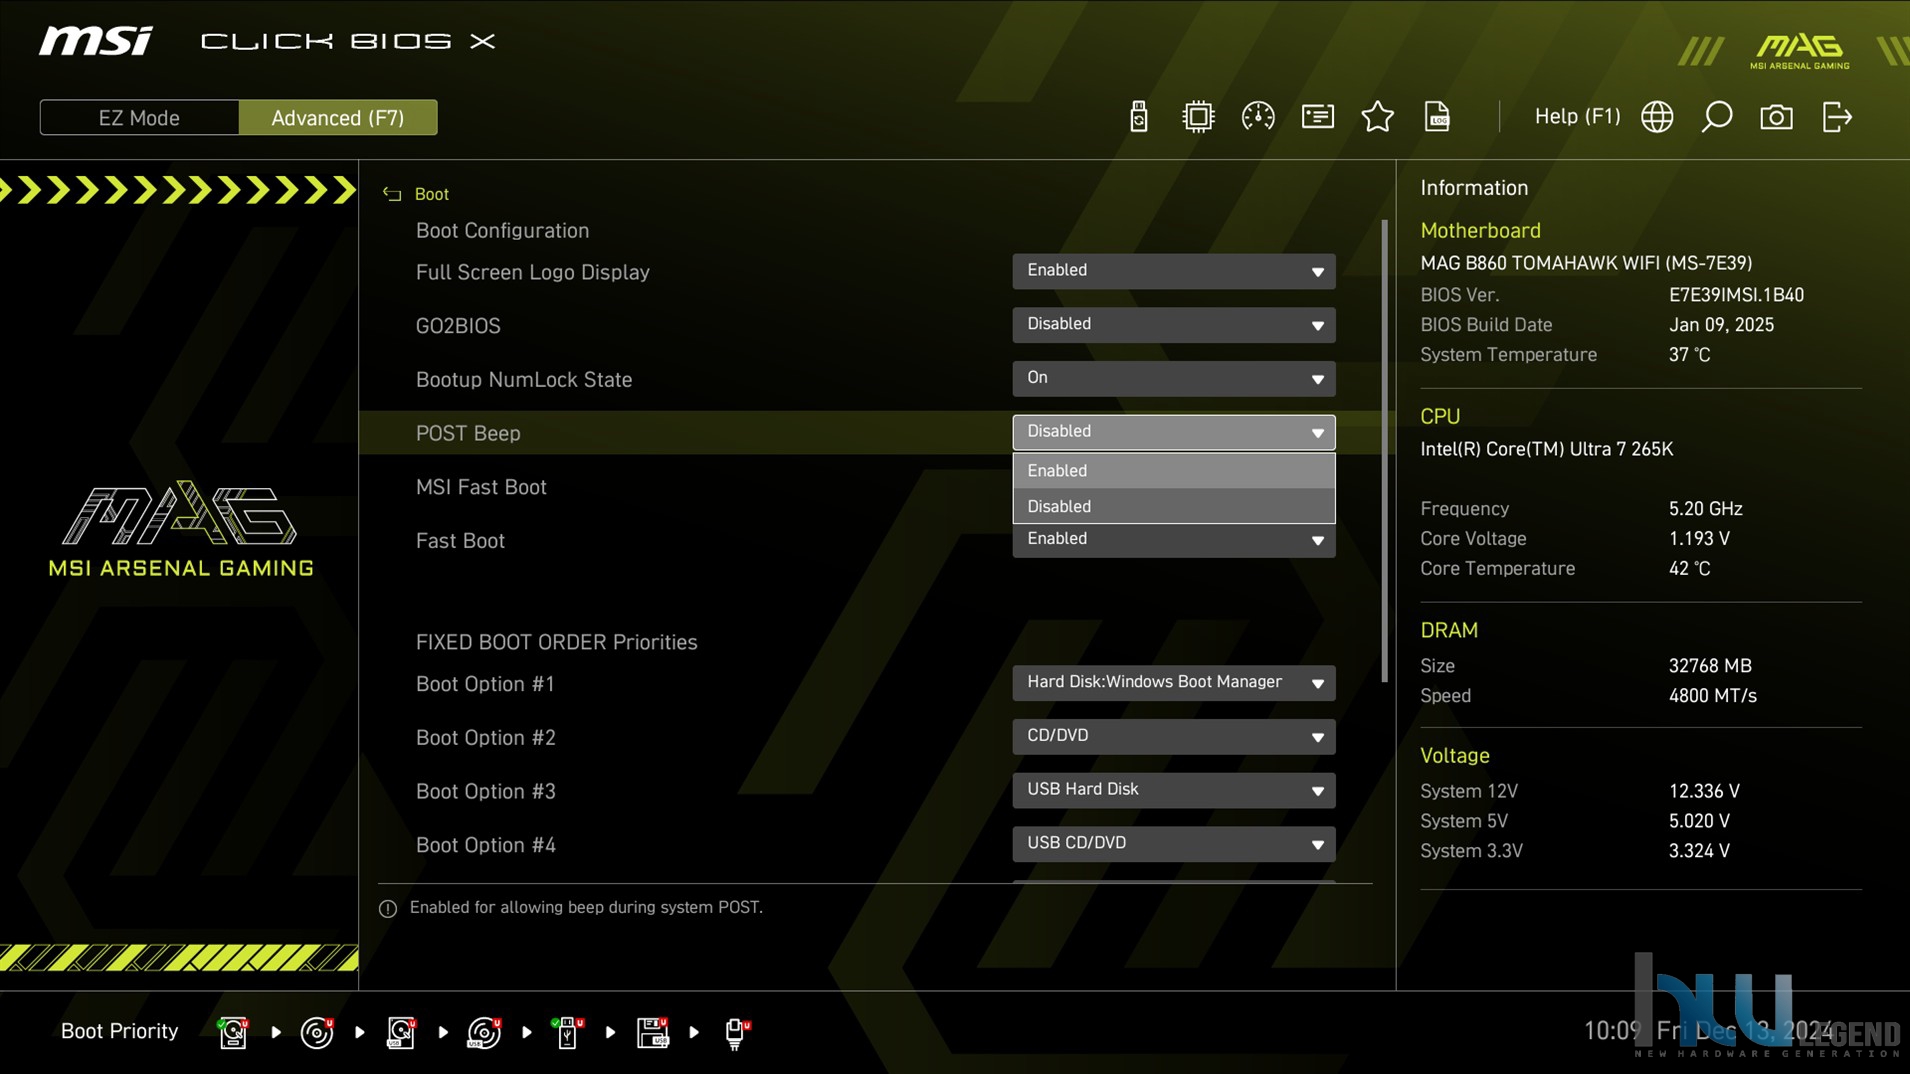Select the CD/DVD disc boot priority icon
1910x1074 pixels.
(317, 1032)
